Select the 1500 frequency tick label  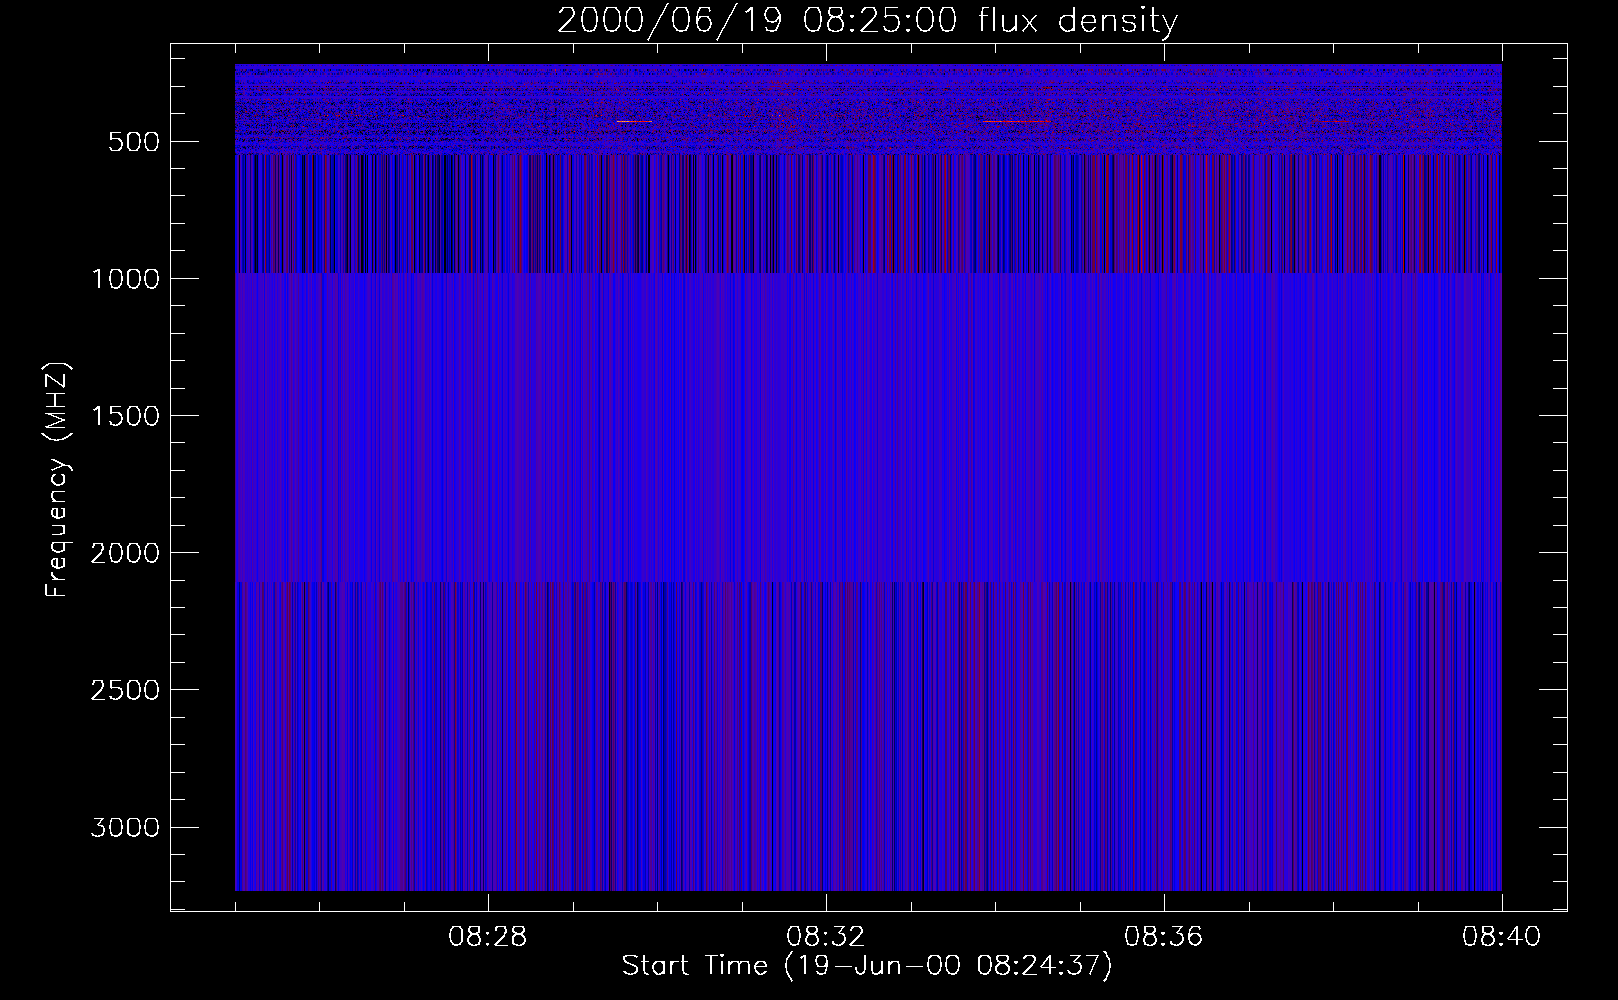tap(125, 416)
